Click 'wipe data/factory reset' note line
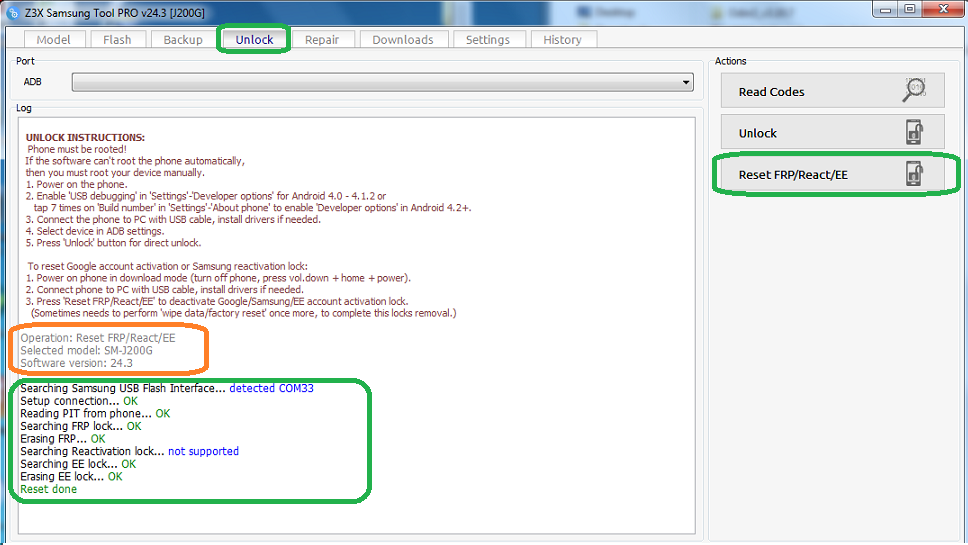968x545 pixels. click(244, 314)
